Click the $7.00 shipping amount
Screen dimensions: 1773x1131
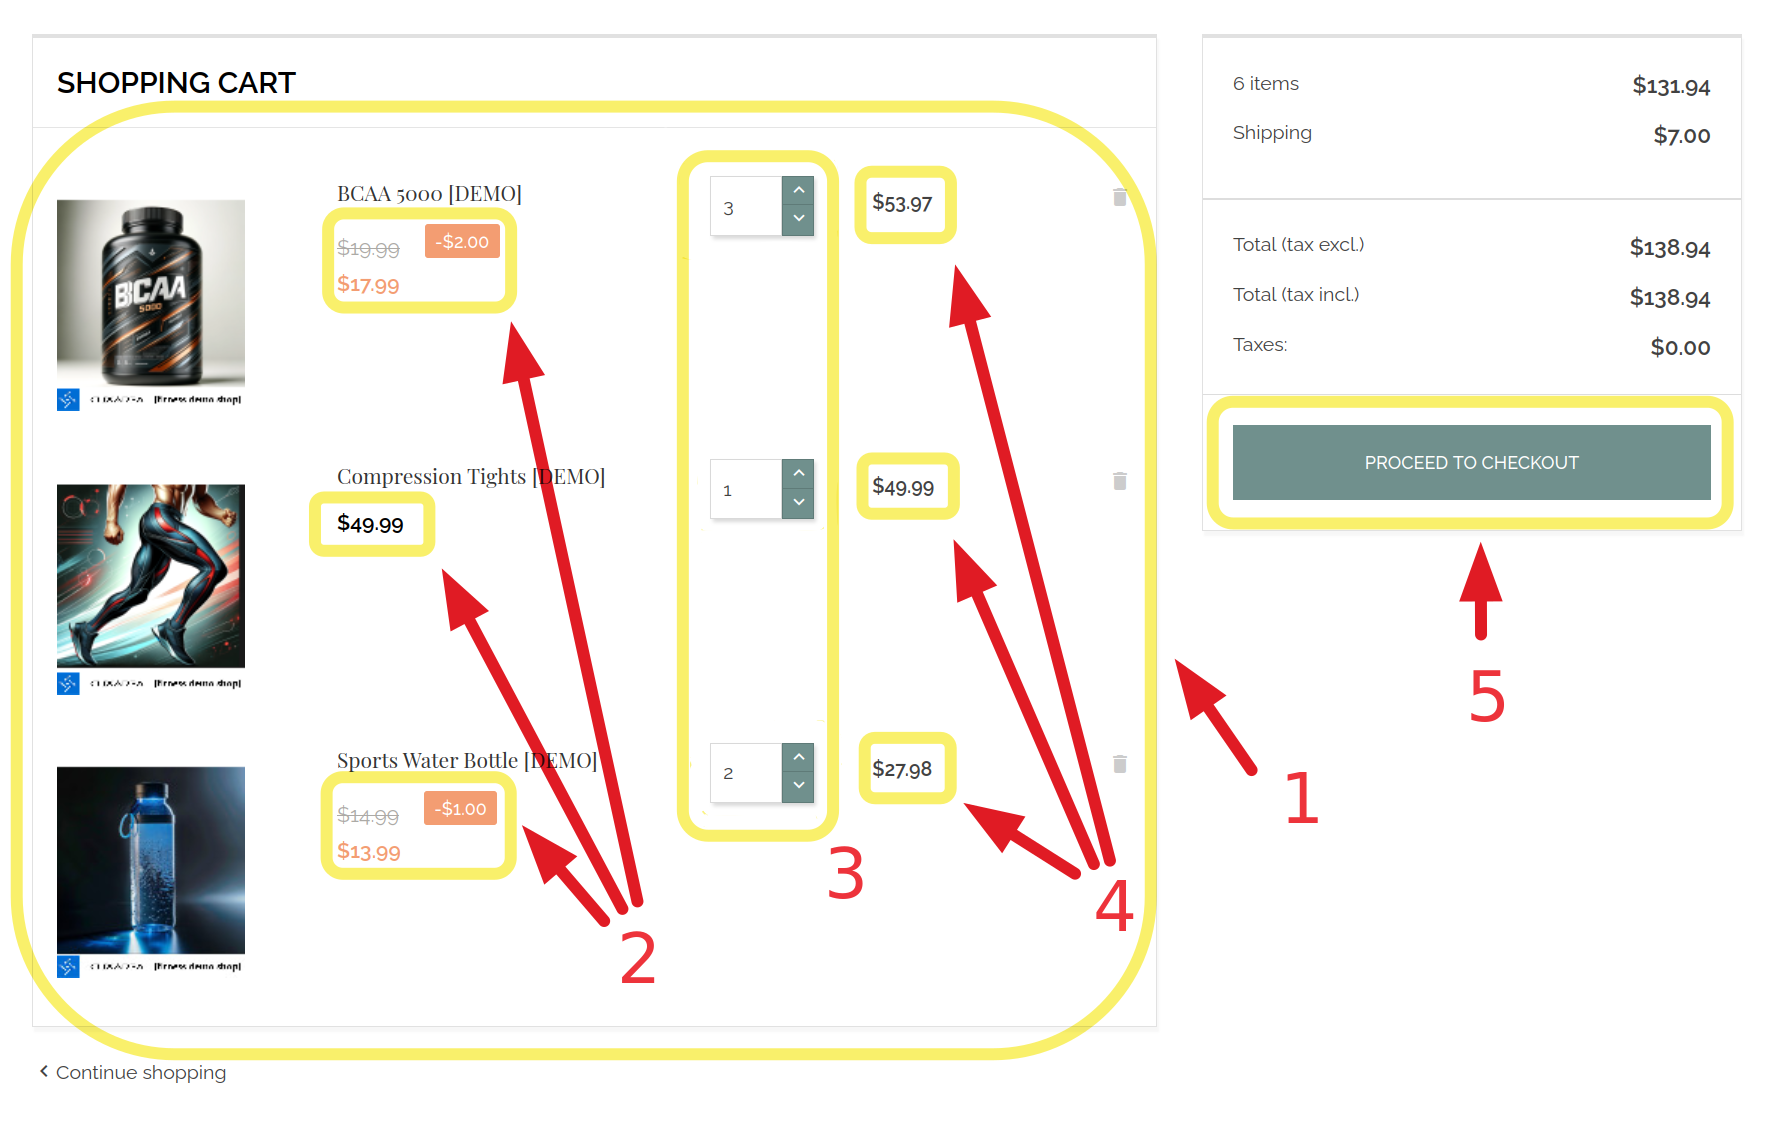point(1682,135)
